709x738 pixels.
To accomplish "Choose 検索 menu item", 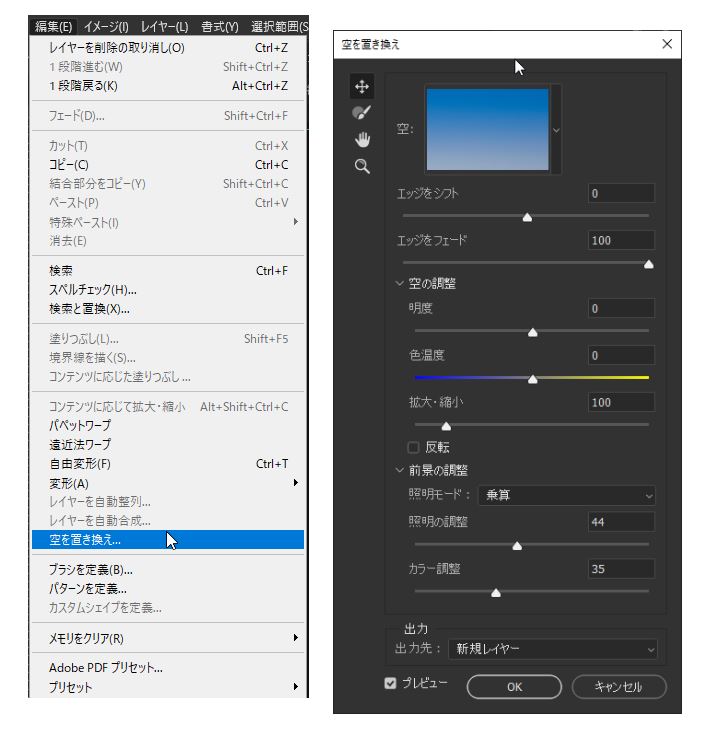I will (x=168, y=271).
